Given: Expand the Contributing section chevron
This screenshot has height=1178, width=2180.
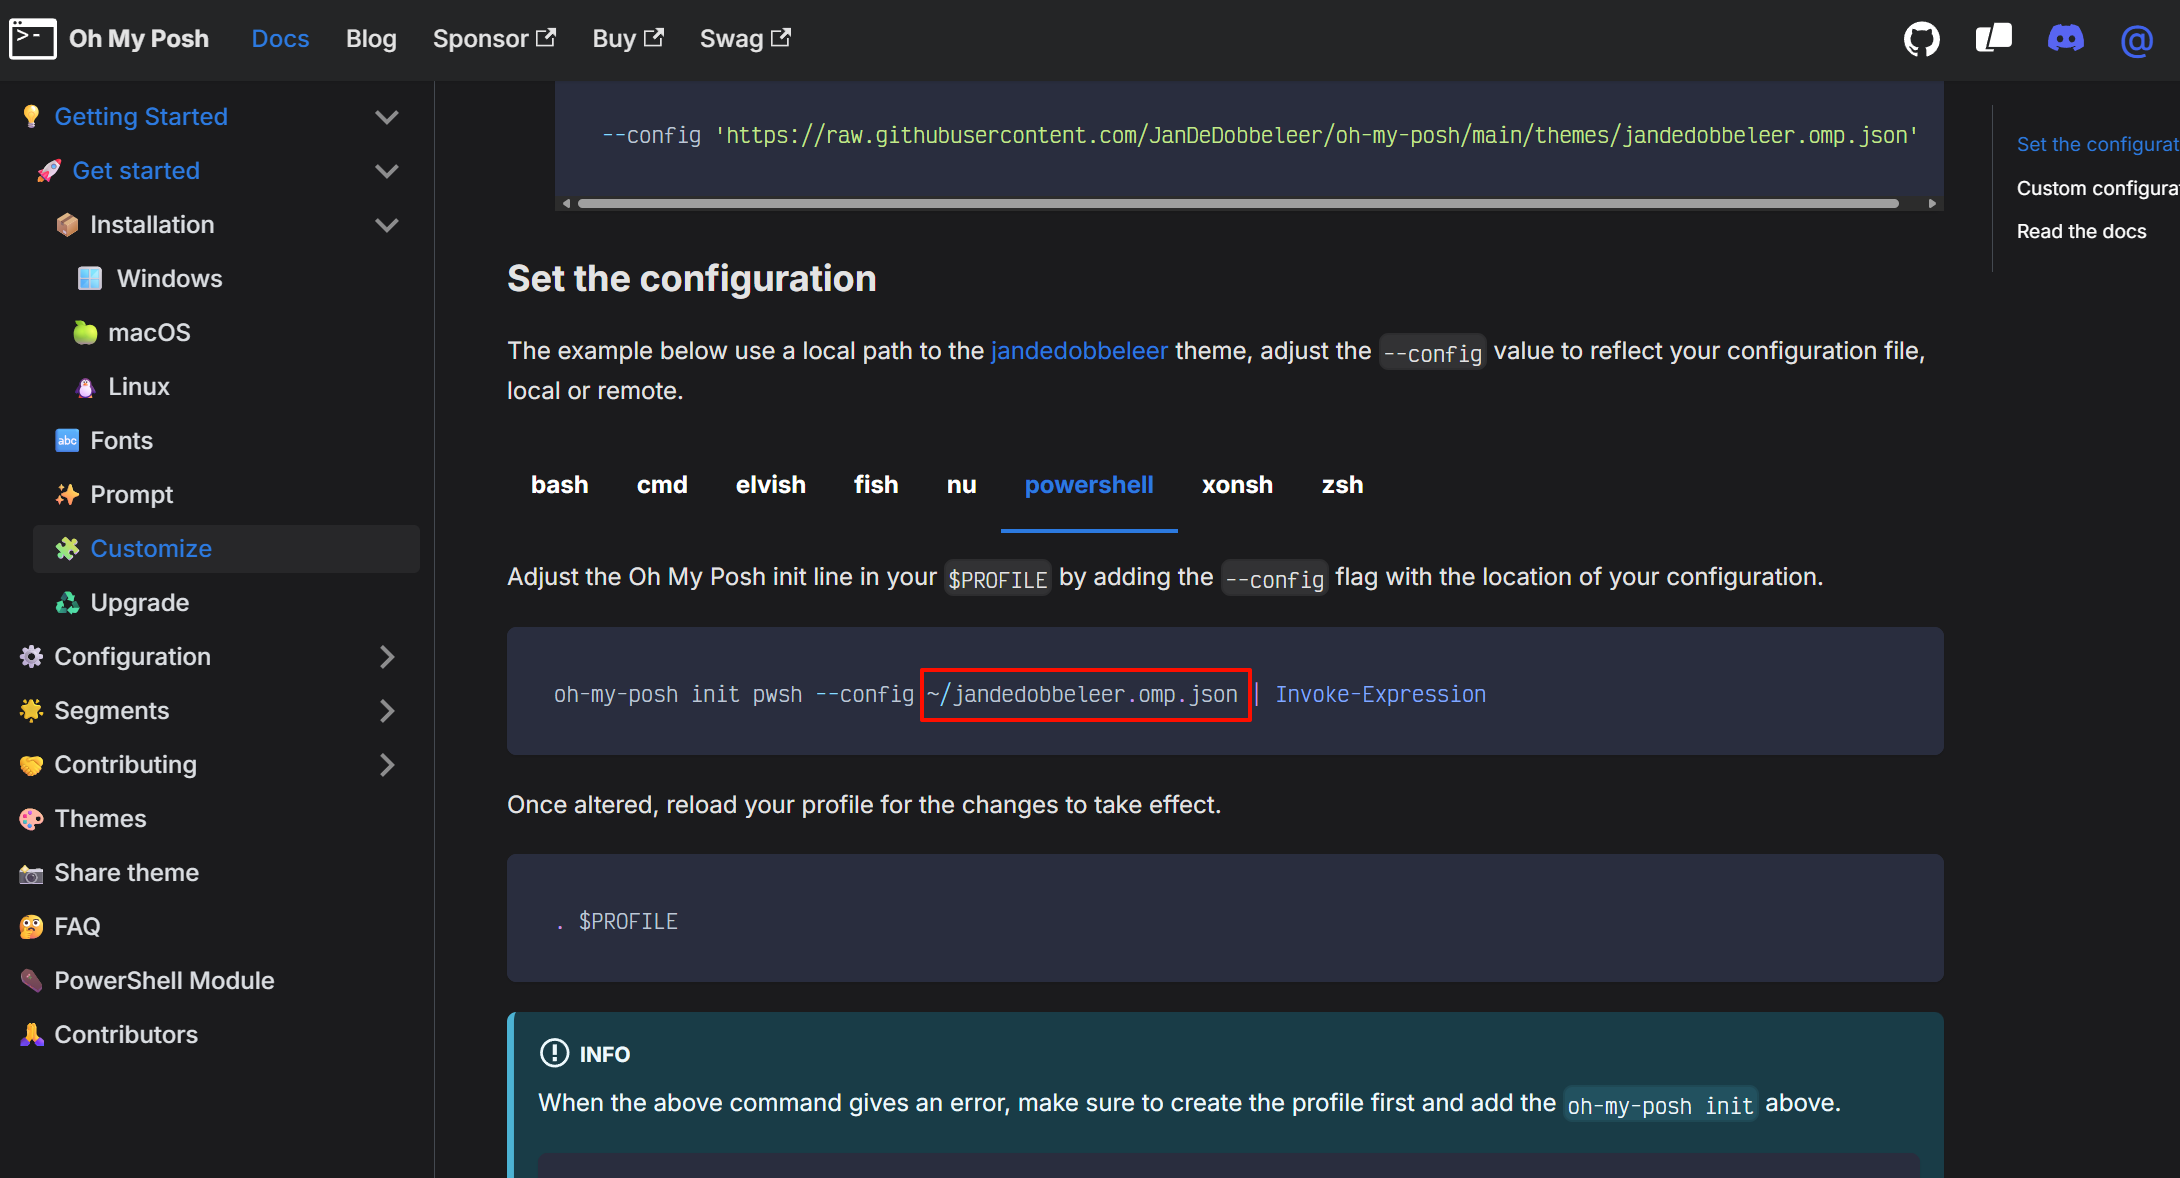Looking at the screenshot, I should (x=387, y=765).
